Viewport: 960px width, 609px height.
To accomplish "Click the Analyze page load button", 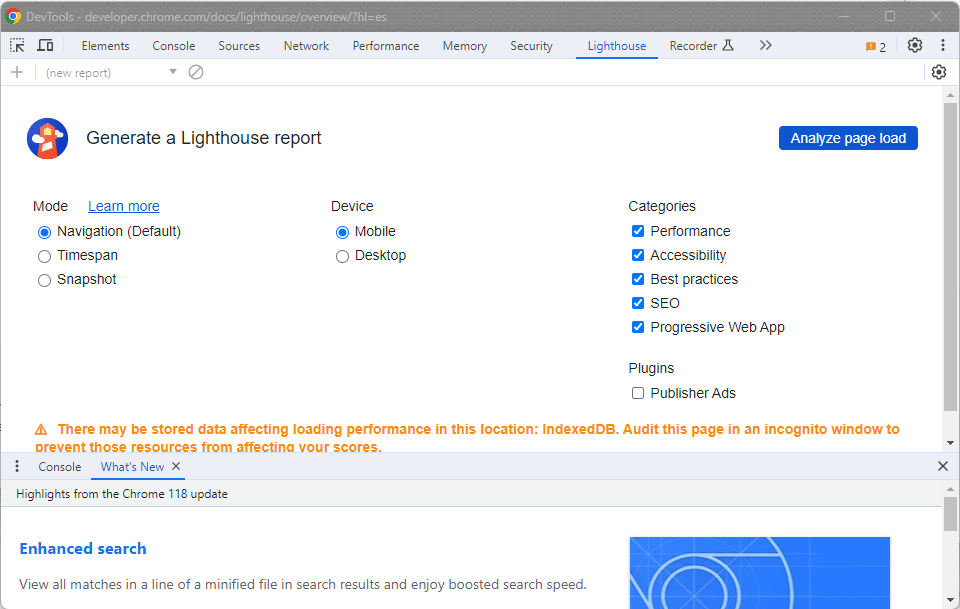I will 847,138.
